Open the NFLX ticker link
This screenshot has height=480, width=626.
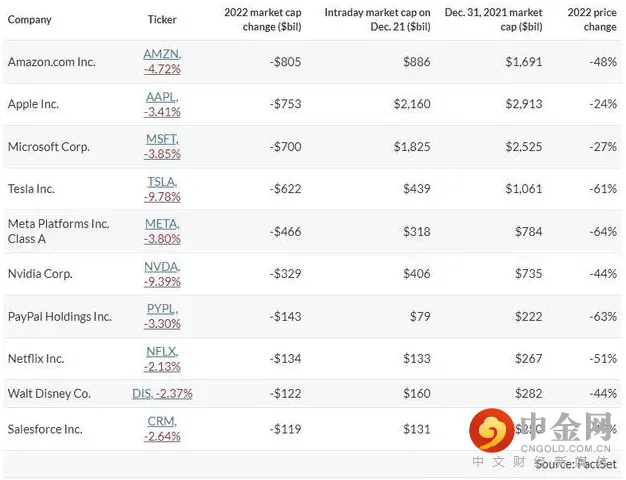(161, 351)
